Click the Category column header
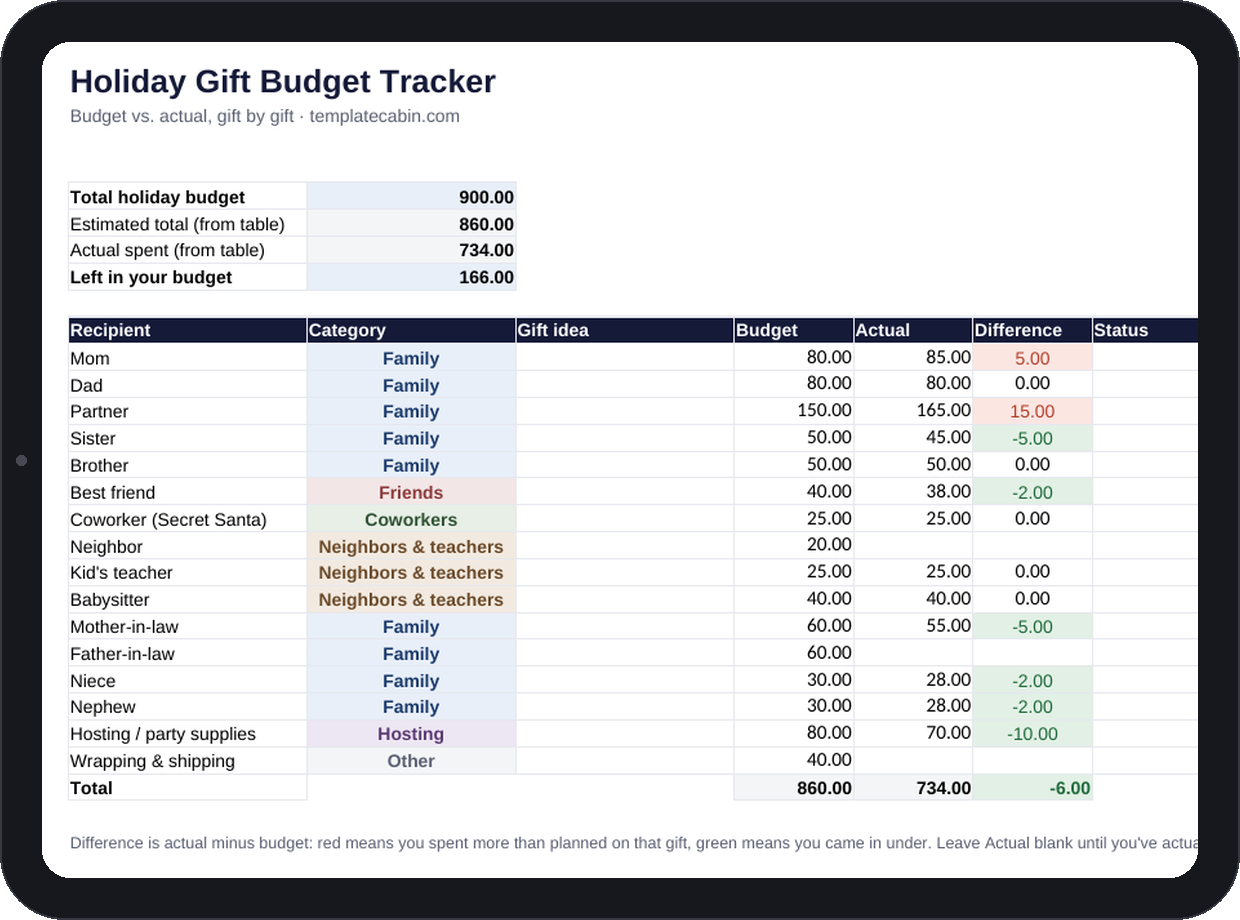1240x920 pixels. tap(412, 330)
